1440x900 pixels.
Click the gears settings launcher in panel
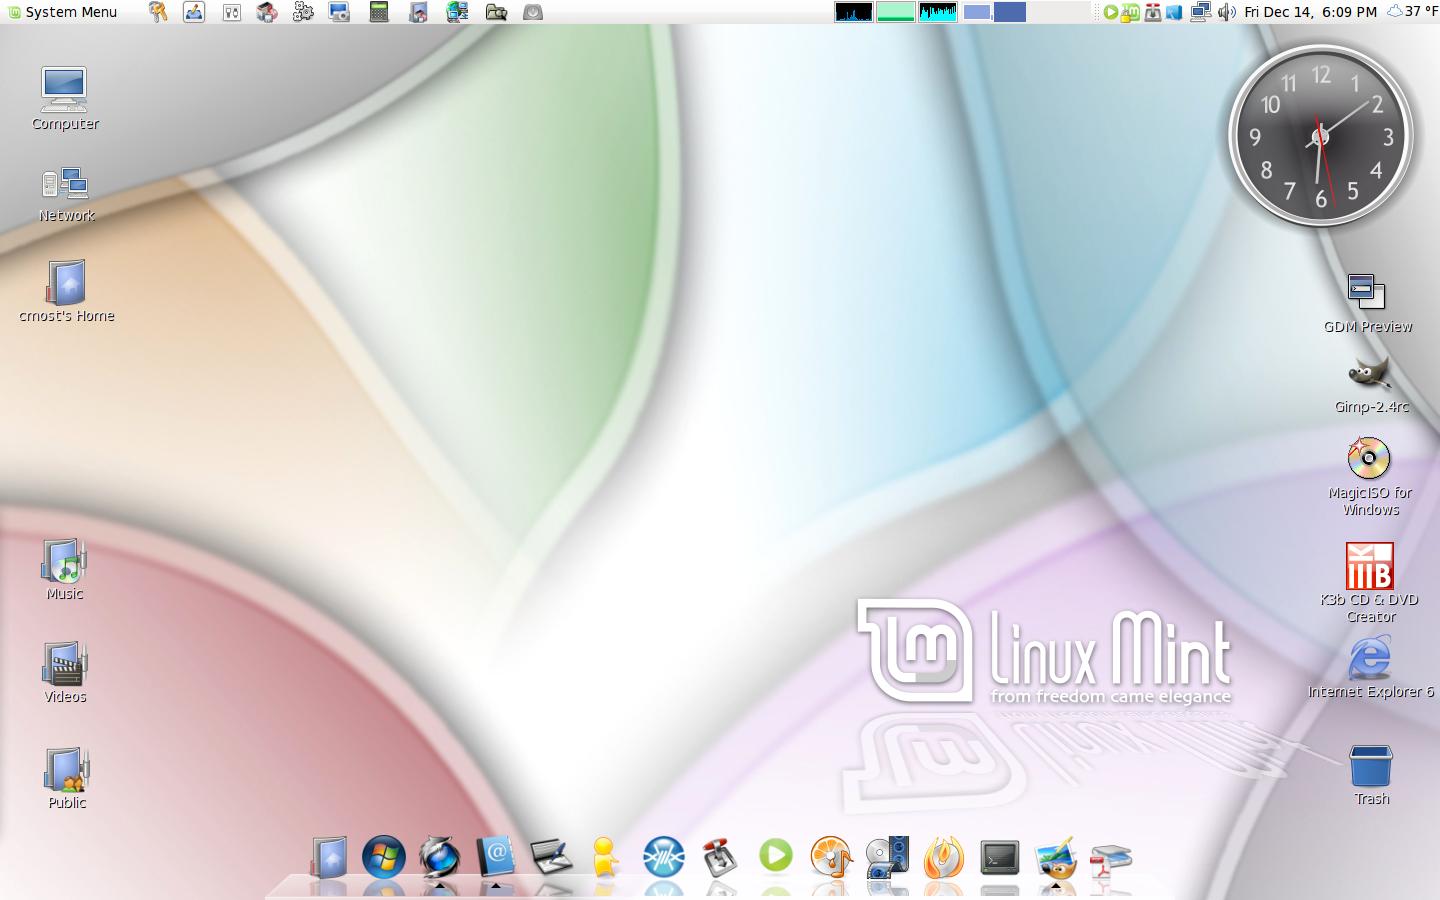[303, 12]
